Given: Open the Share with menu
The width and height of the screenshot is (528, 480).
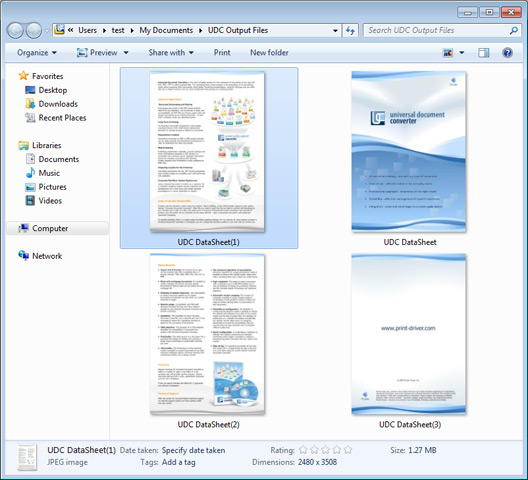Looking at the screenshot, I should (x=171, y=53).
